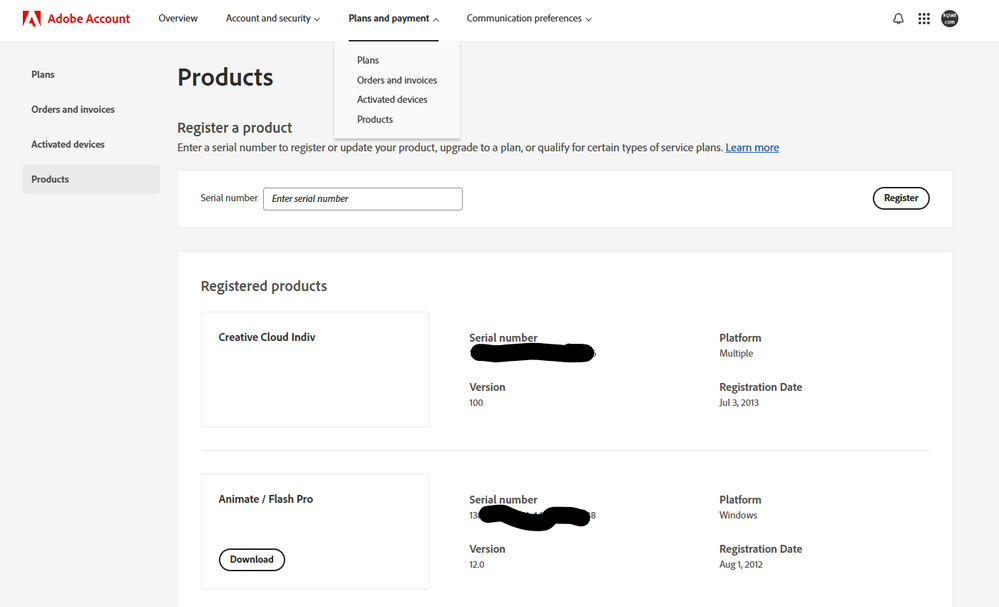
Task: Go to the Overview tab
Action: pos(178,19)
